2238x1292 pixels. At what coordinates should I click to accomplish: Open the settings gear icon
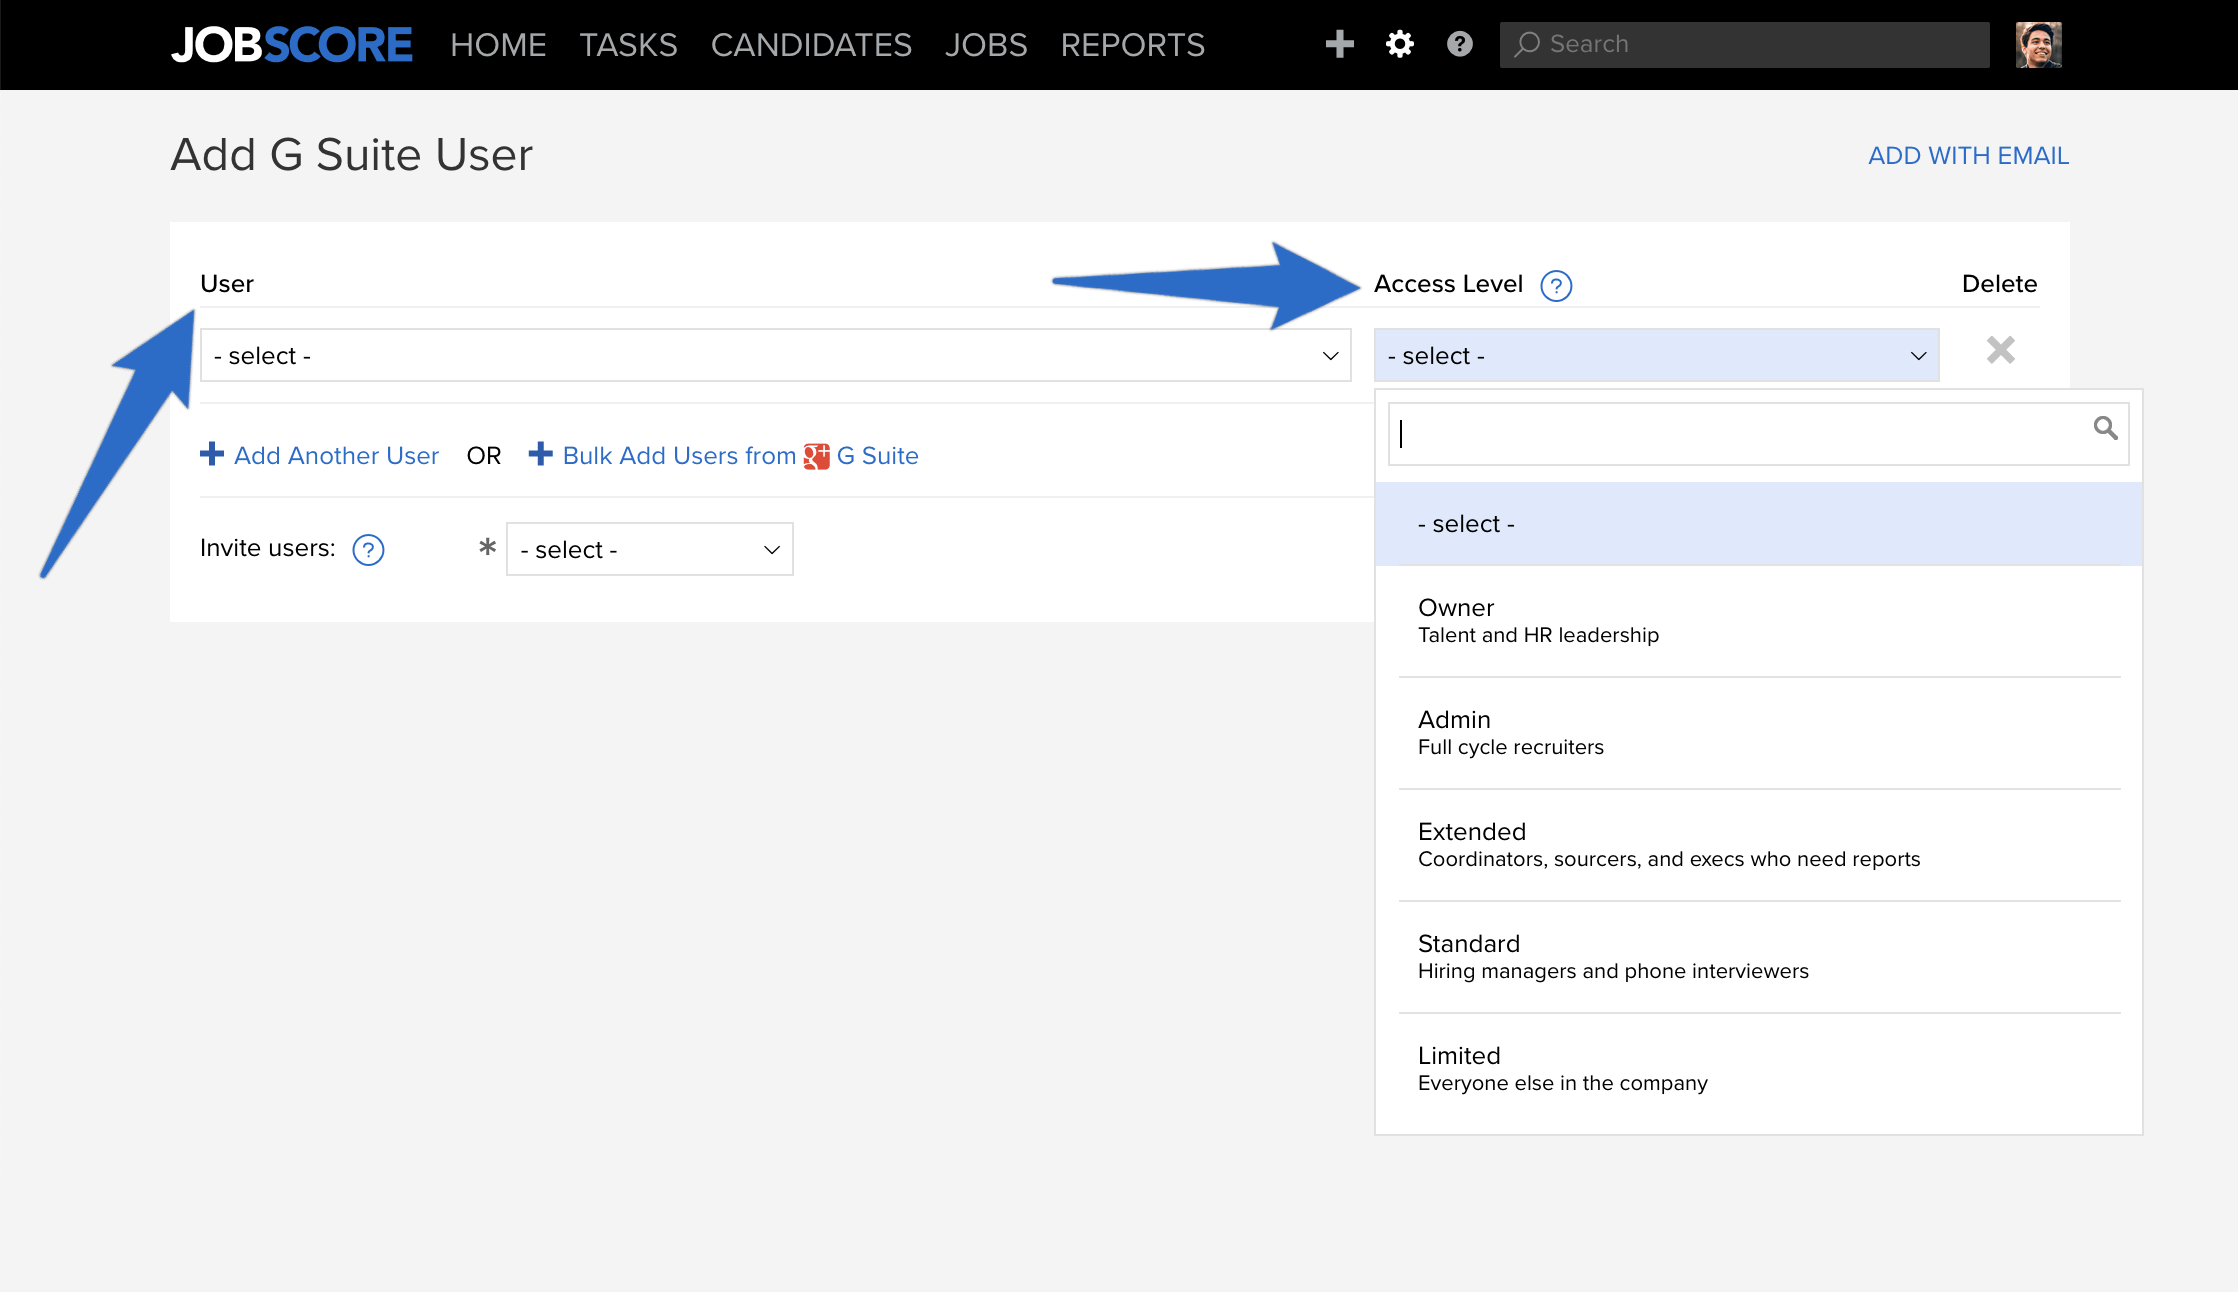tap(1399, 44)
